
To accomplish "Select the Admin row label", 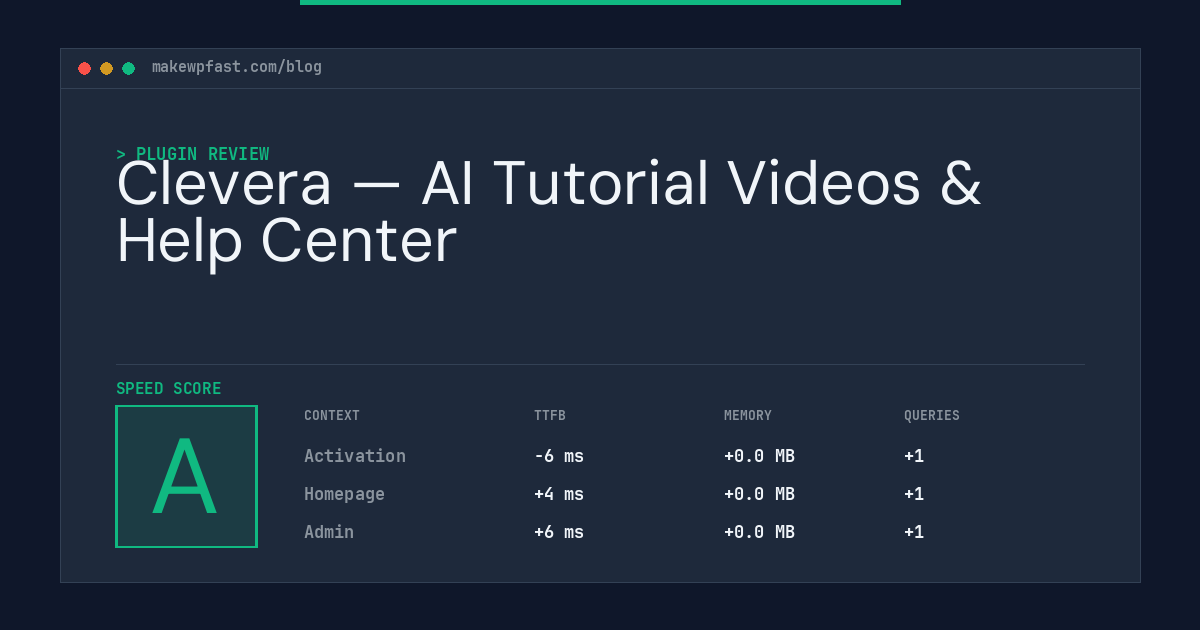I will tap(329, 532).
